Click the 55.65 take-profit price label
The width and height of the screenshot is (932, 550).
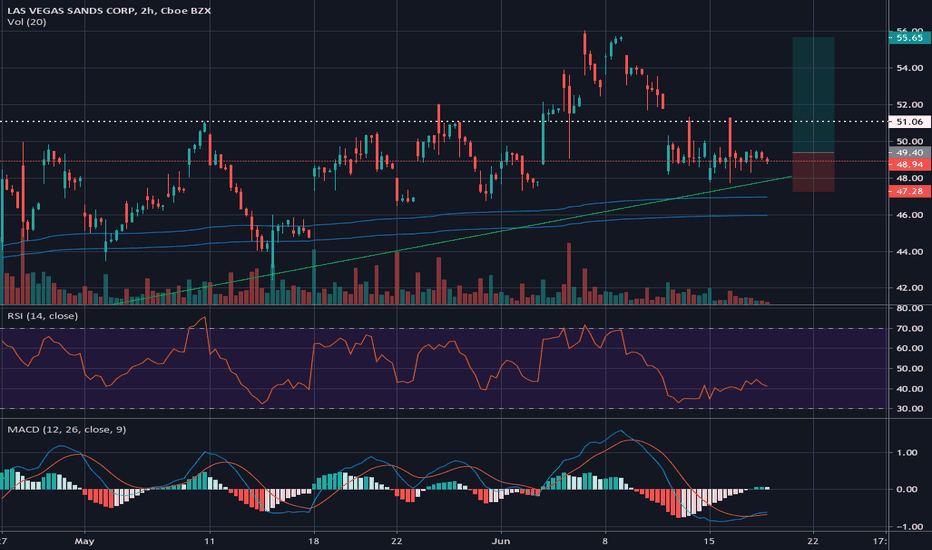tap(909, 38)
